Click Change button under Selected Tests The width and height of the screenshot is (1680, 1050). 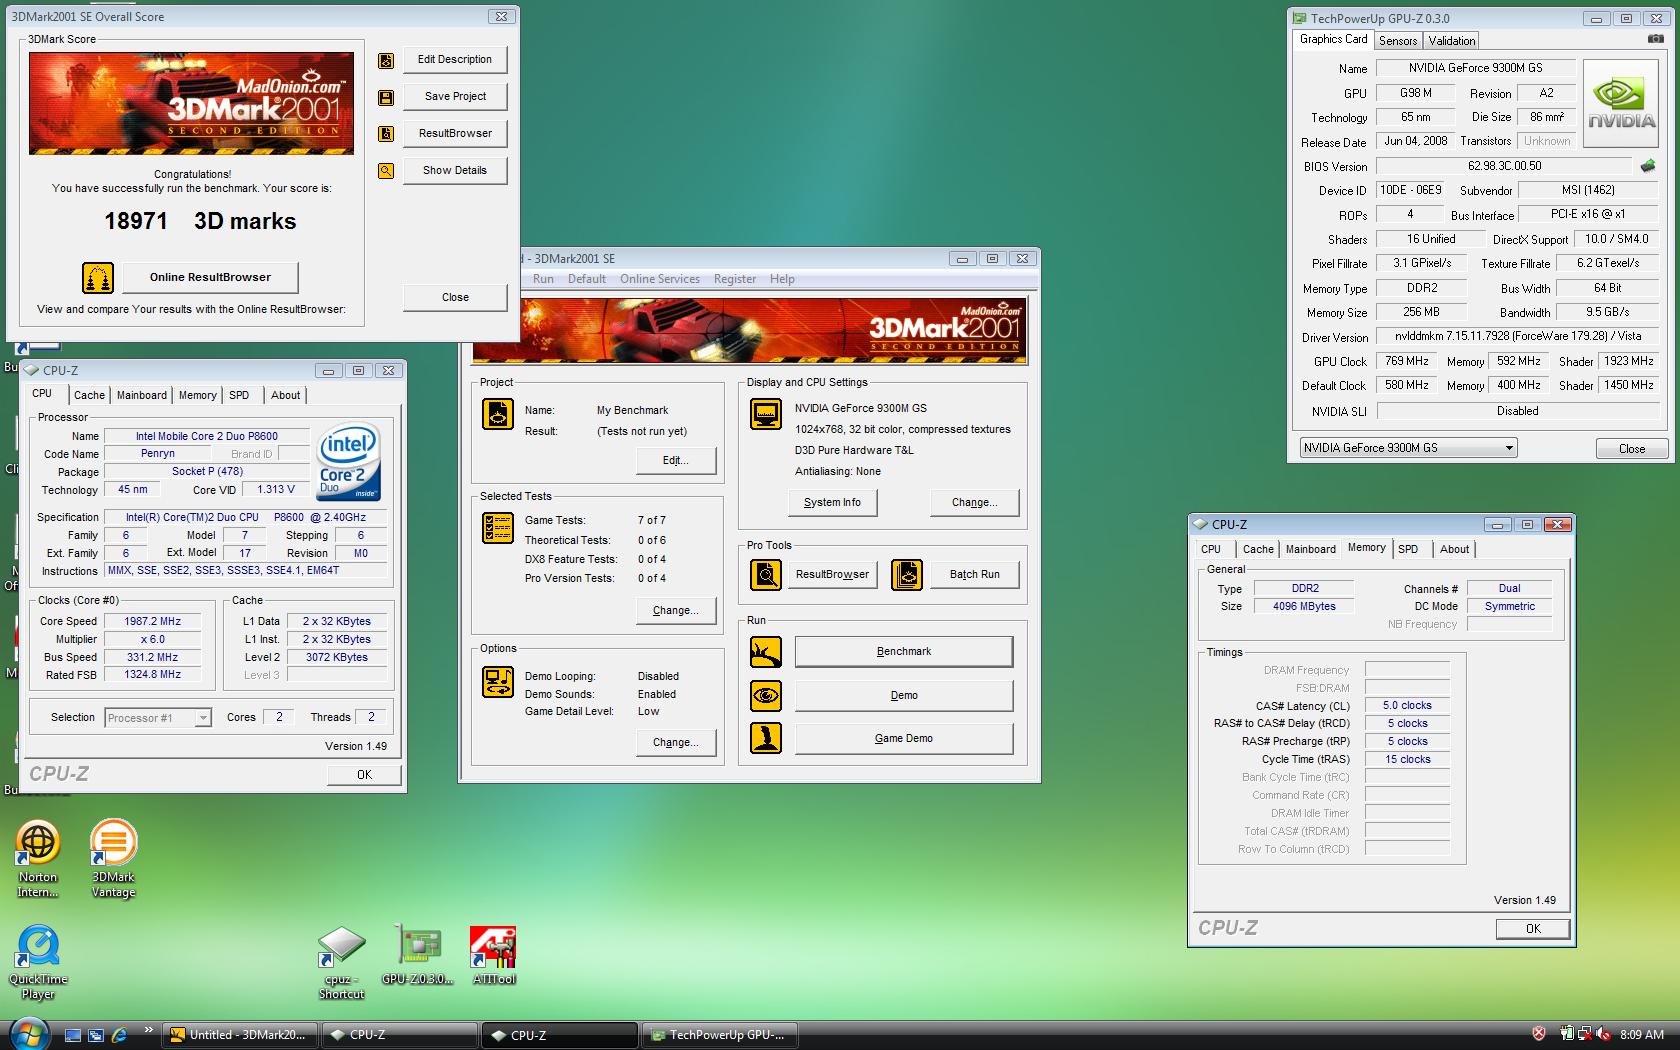[675, 611]
